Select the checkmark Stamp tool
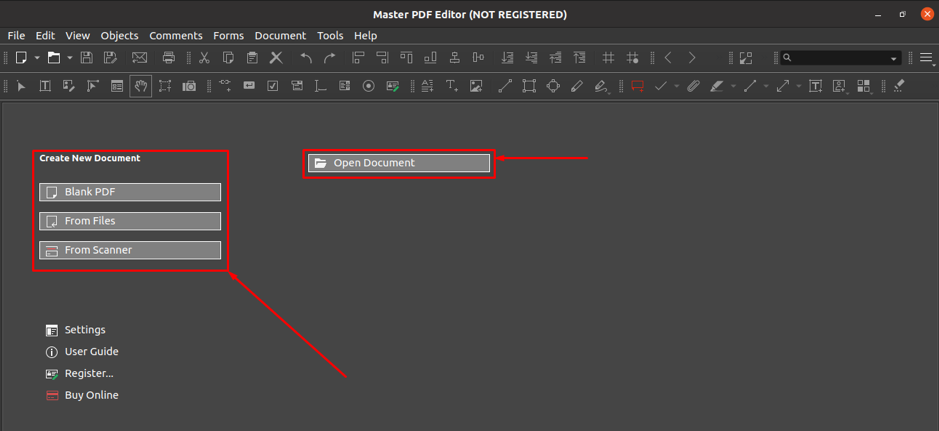The width and height of the screenshot is (939, 431). pos(661,86)
